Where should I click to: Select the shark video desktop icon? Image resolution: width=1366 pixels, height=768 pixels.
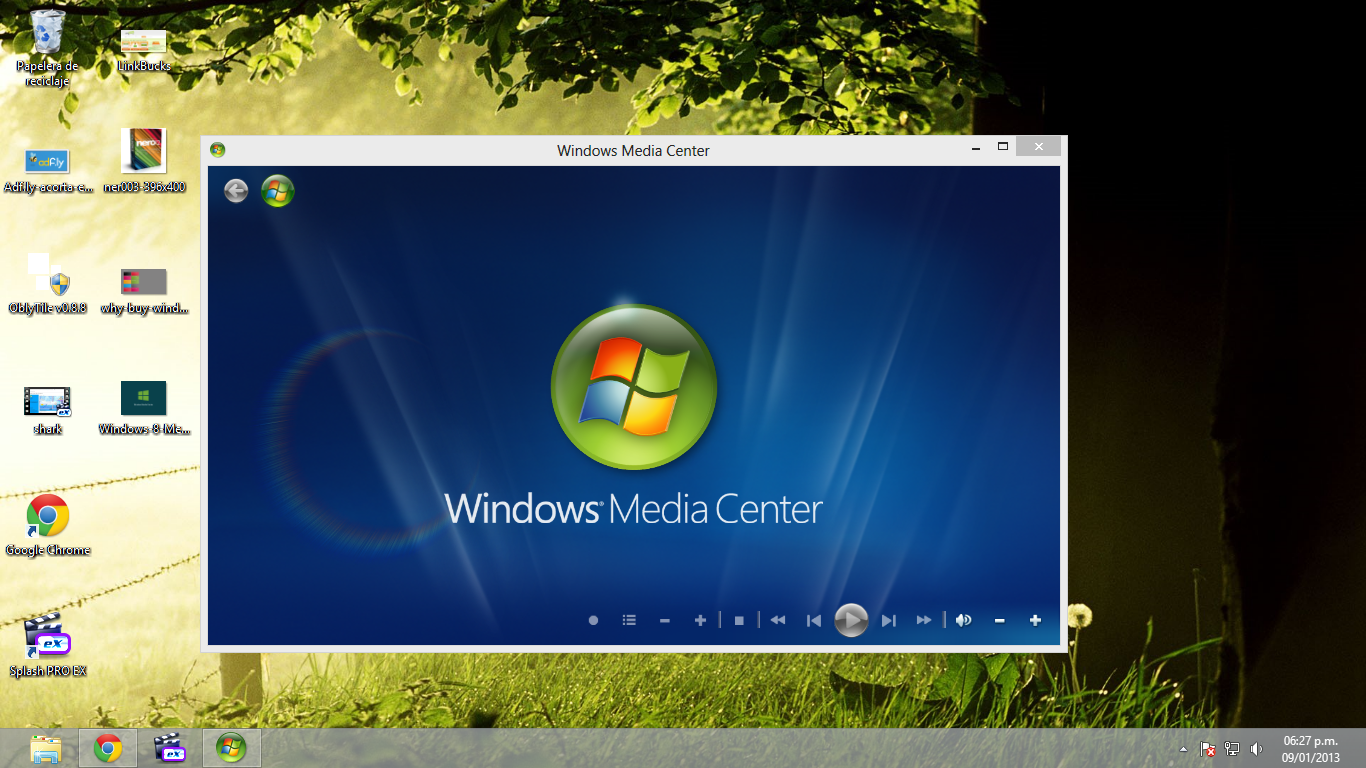click(x=48, y=411)
